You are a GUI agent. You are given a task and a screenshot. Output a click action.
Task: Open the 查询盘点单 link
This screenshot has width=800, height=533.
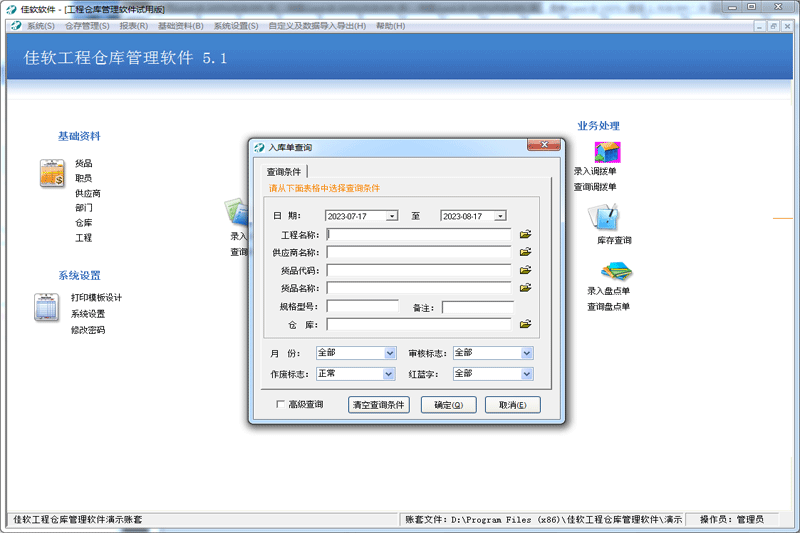coord(608,307)
